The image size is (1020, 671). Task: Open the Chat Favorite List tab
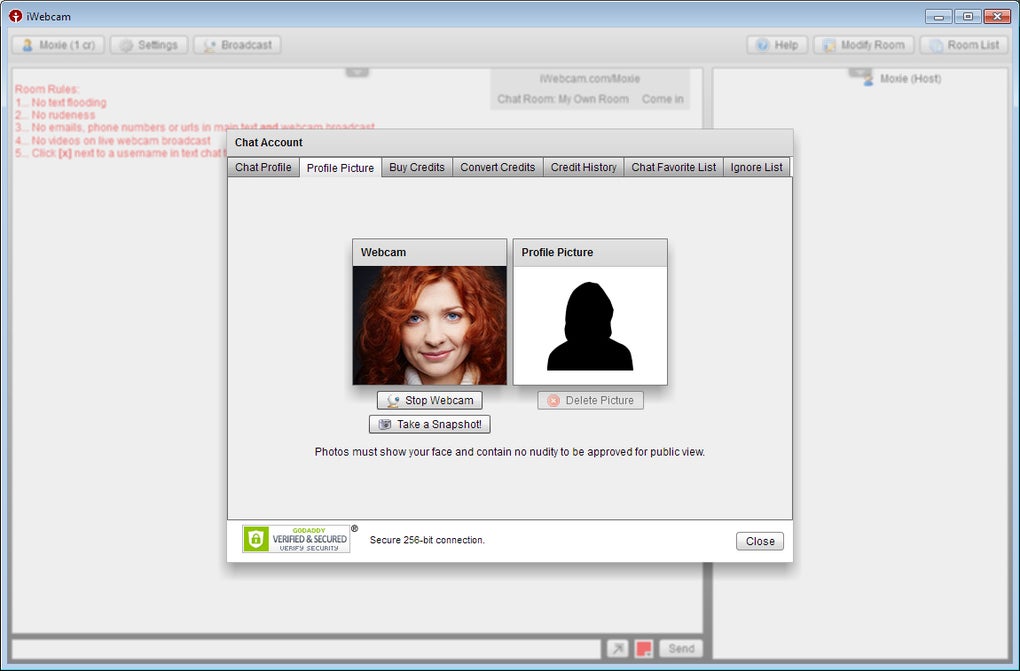673,167
